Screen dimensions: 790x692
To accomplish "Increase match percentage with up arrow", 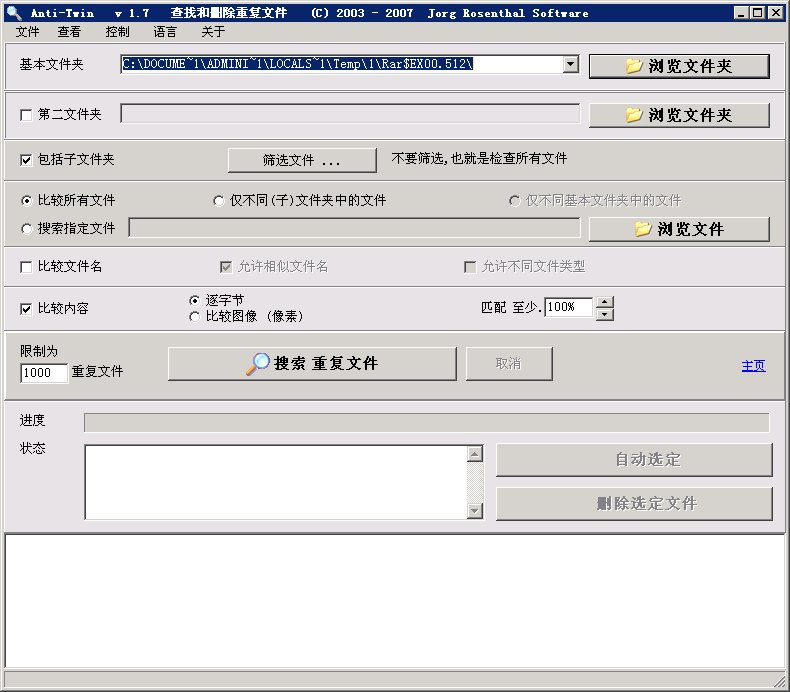I will tap(605, 302).
